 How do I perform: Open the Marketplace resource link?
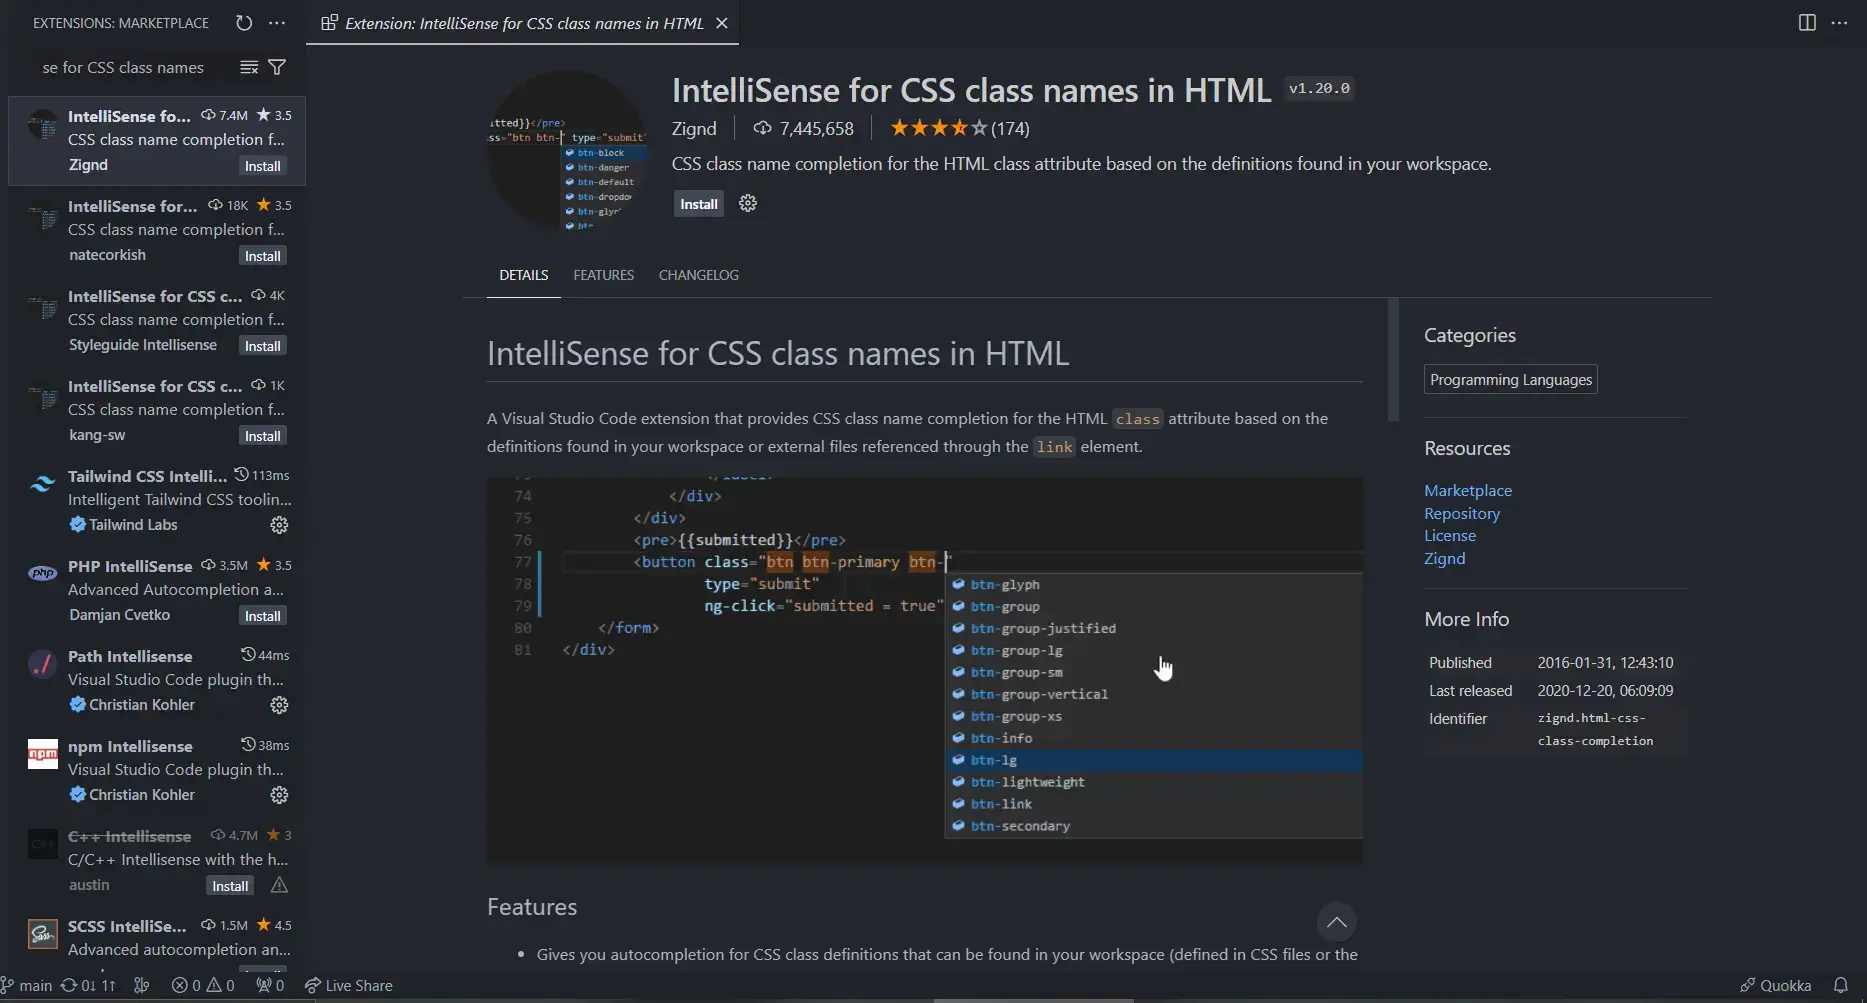pos(1467,491)
